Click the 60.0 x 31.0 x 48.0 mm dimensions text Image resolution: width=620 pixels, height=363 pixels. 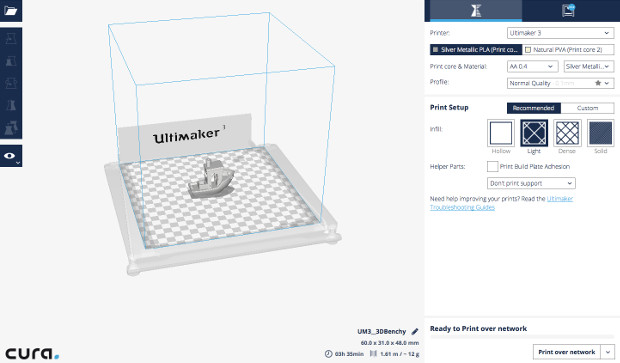(x=389, y=343)
